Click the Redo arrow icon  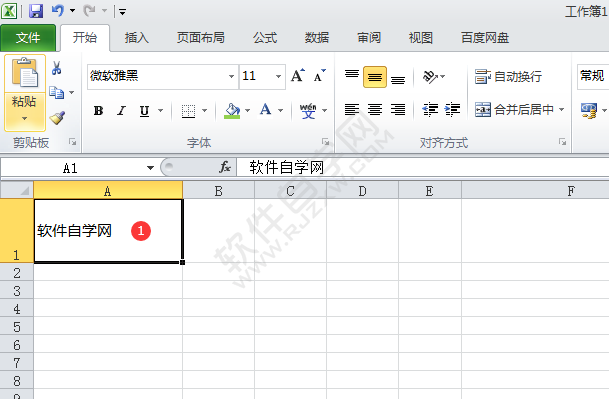pyautogui.click(x=89, y=10)
